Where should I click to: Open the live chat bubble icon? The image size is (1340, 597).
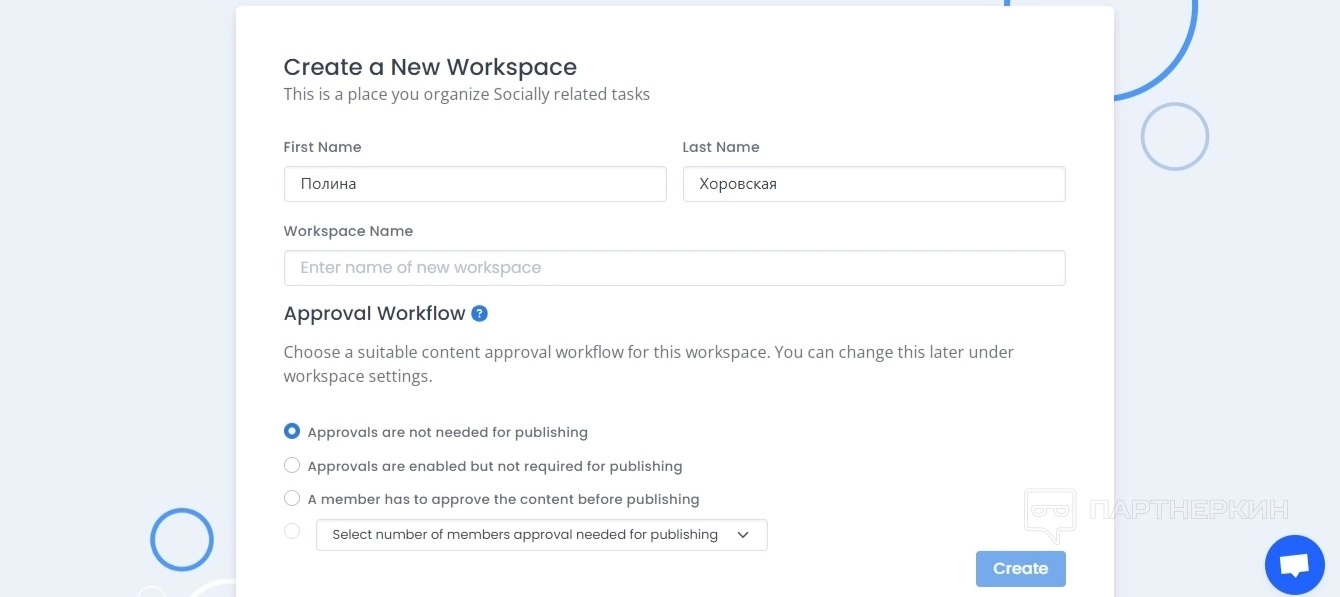(1294, 566)
